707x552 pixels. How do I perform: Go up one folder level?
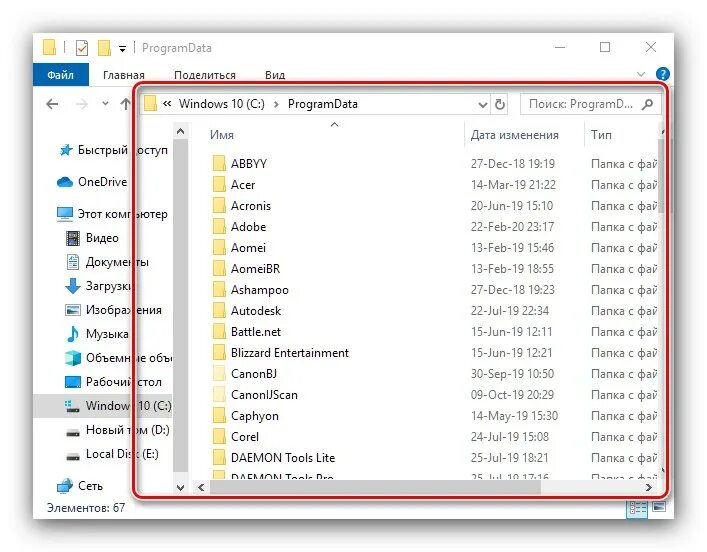[x=125, y=104]
